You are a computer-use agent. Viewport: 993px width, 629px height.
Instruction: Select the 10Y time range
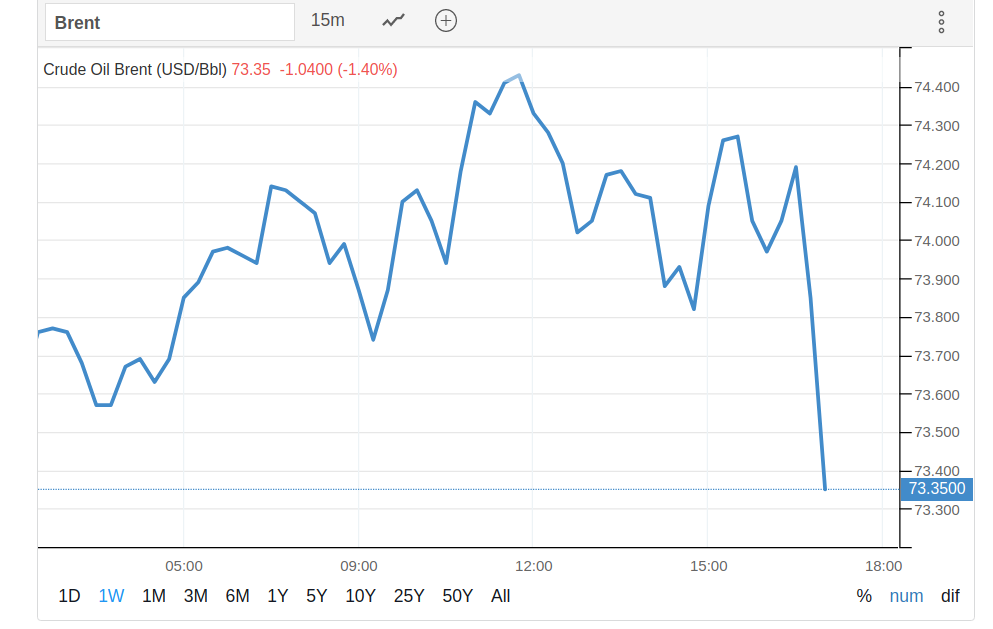coord(360,596)
